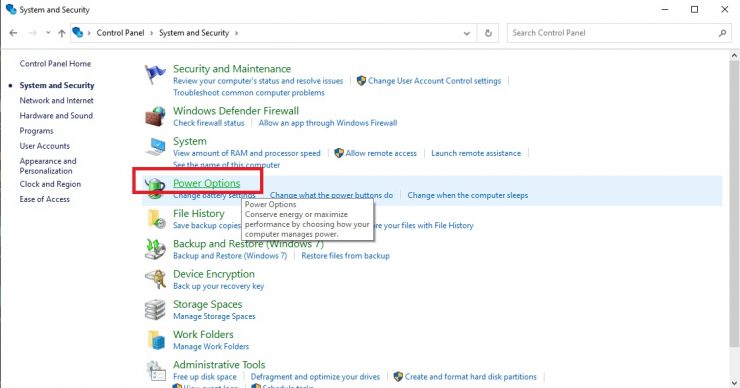The height and width of the screenshot is (388, 740).
Task: Click the System computer icon
Action: pos(155,146)
